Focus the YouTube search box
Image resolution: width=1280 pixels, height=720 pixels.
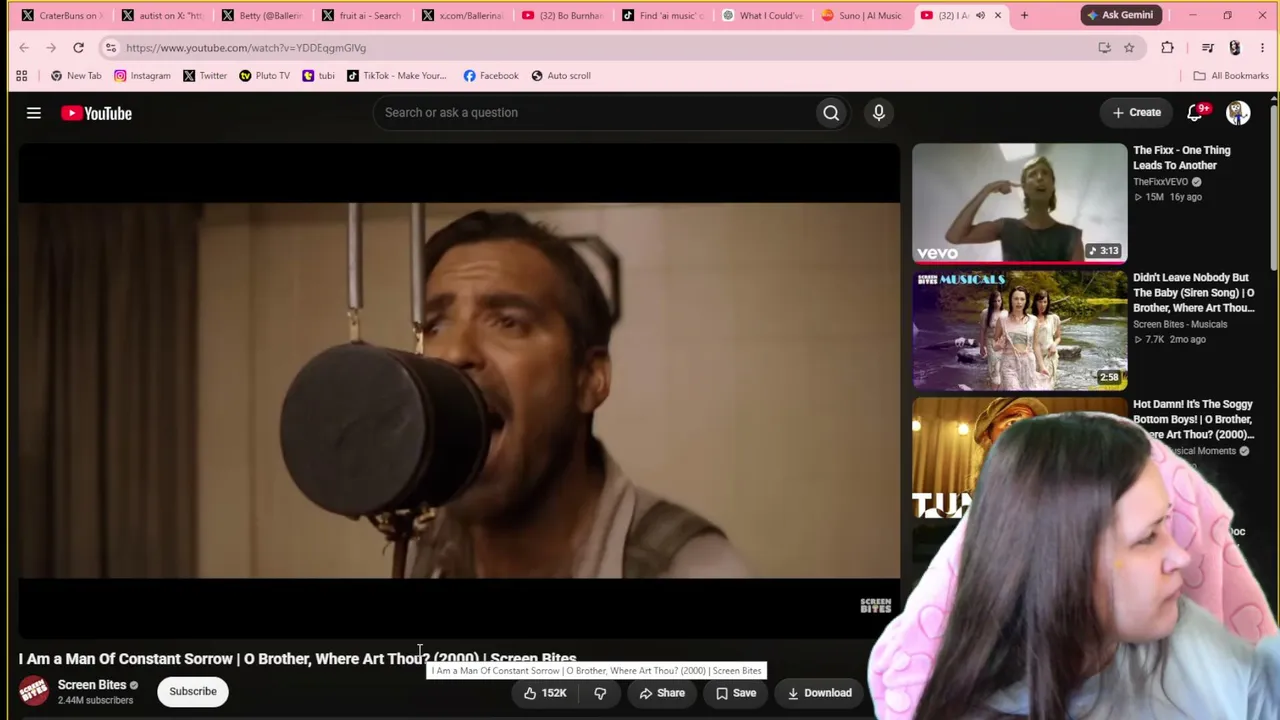point(595,113)
